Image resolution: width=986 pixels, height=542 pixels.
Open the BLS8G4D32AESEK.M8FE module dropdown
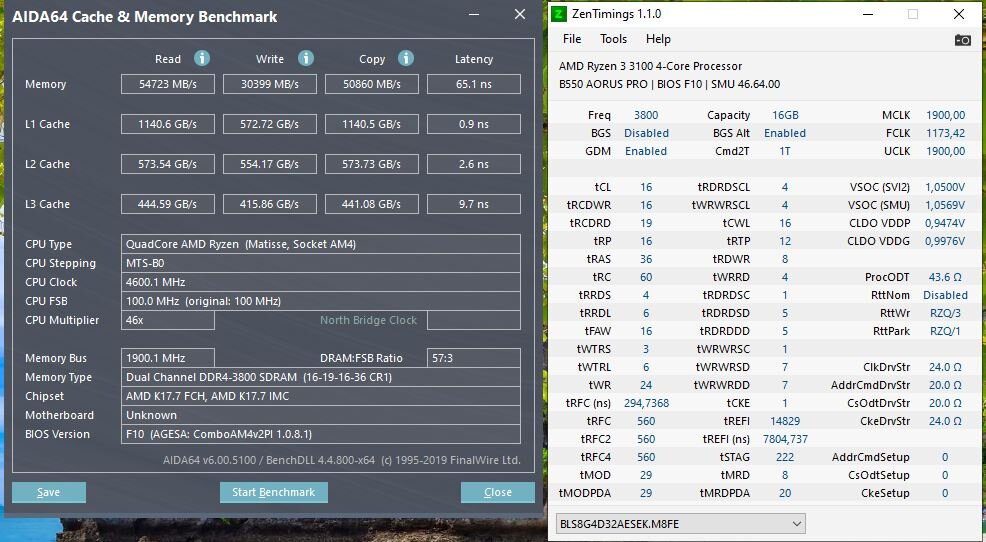[680, 523]
